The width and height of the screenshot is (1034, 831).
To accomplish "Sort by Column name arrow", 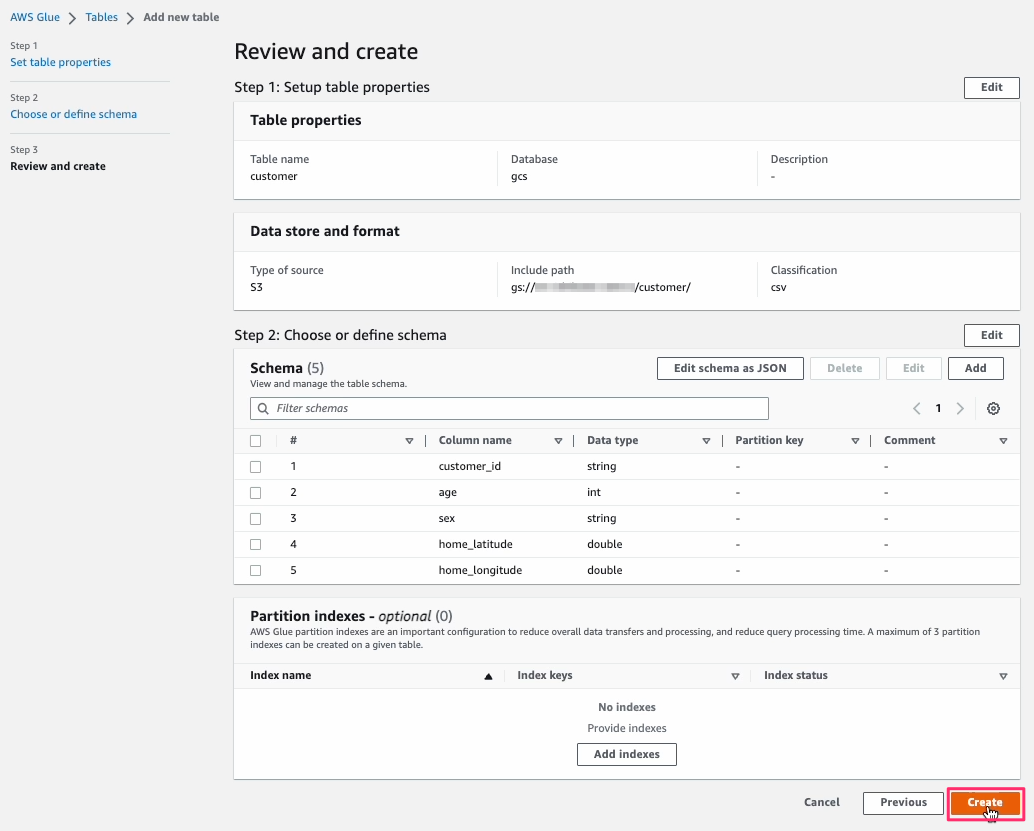I will 558,441.
